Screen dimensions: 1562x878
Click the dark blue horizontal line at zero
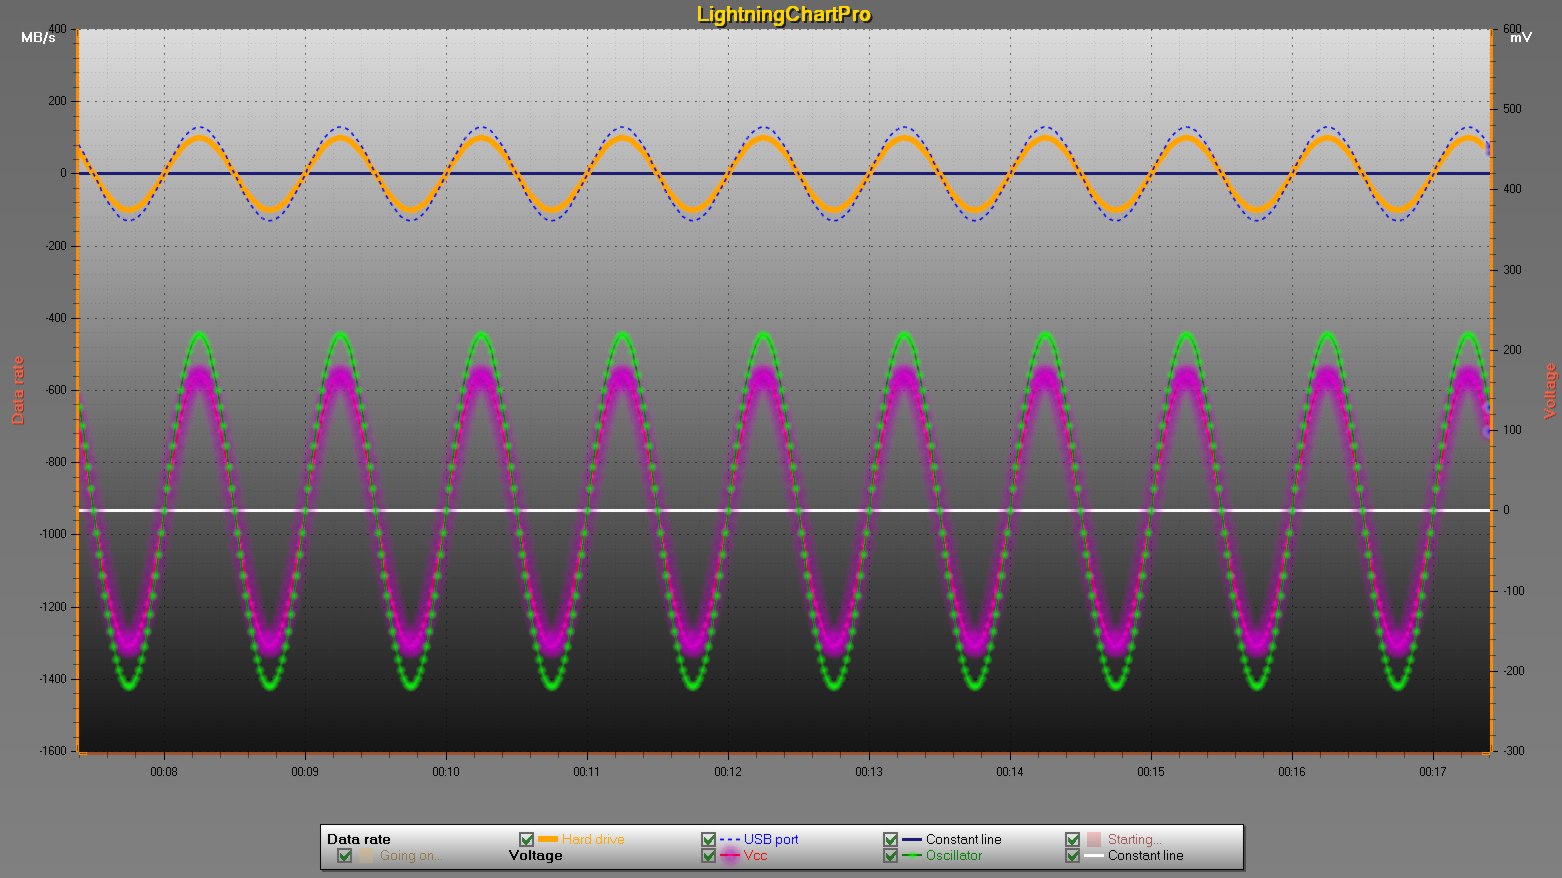(x=784, y=173)
